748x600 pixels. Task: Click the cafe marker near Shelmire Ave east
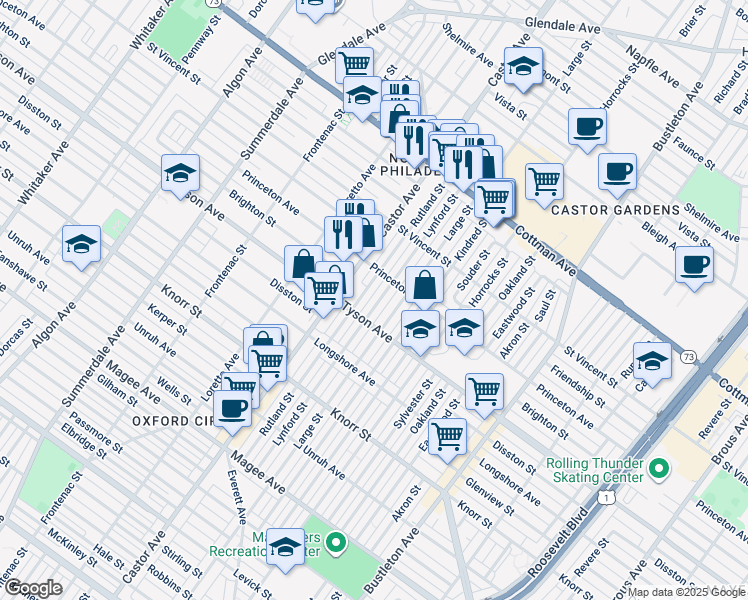pyautogui.click(x=695, y=267)
